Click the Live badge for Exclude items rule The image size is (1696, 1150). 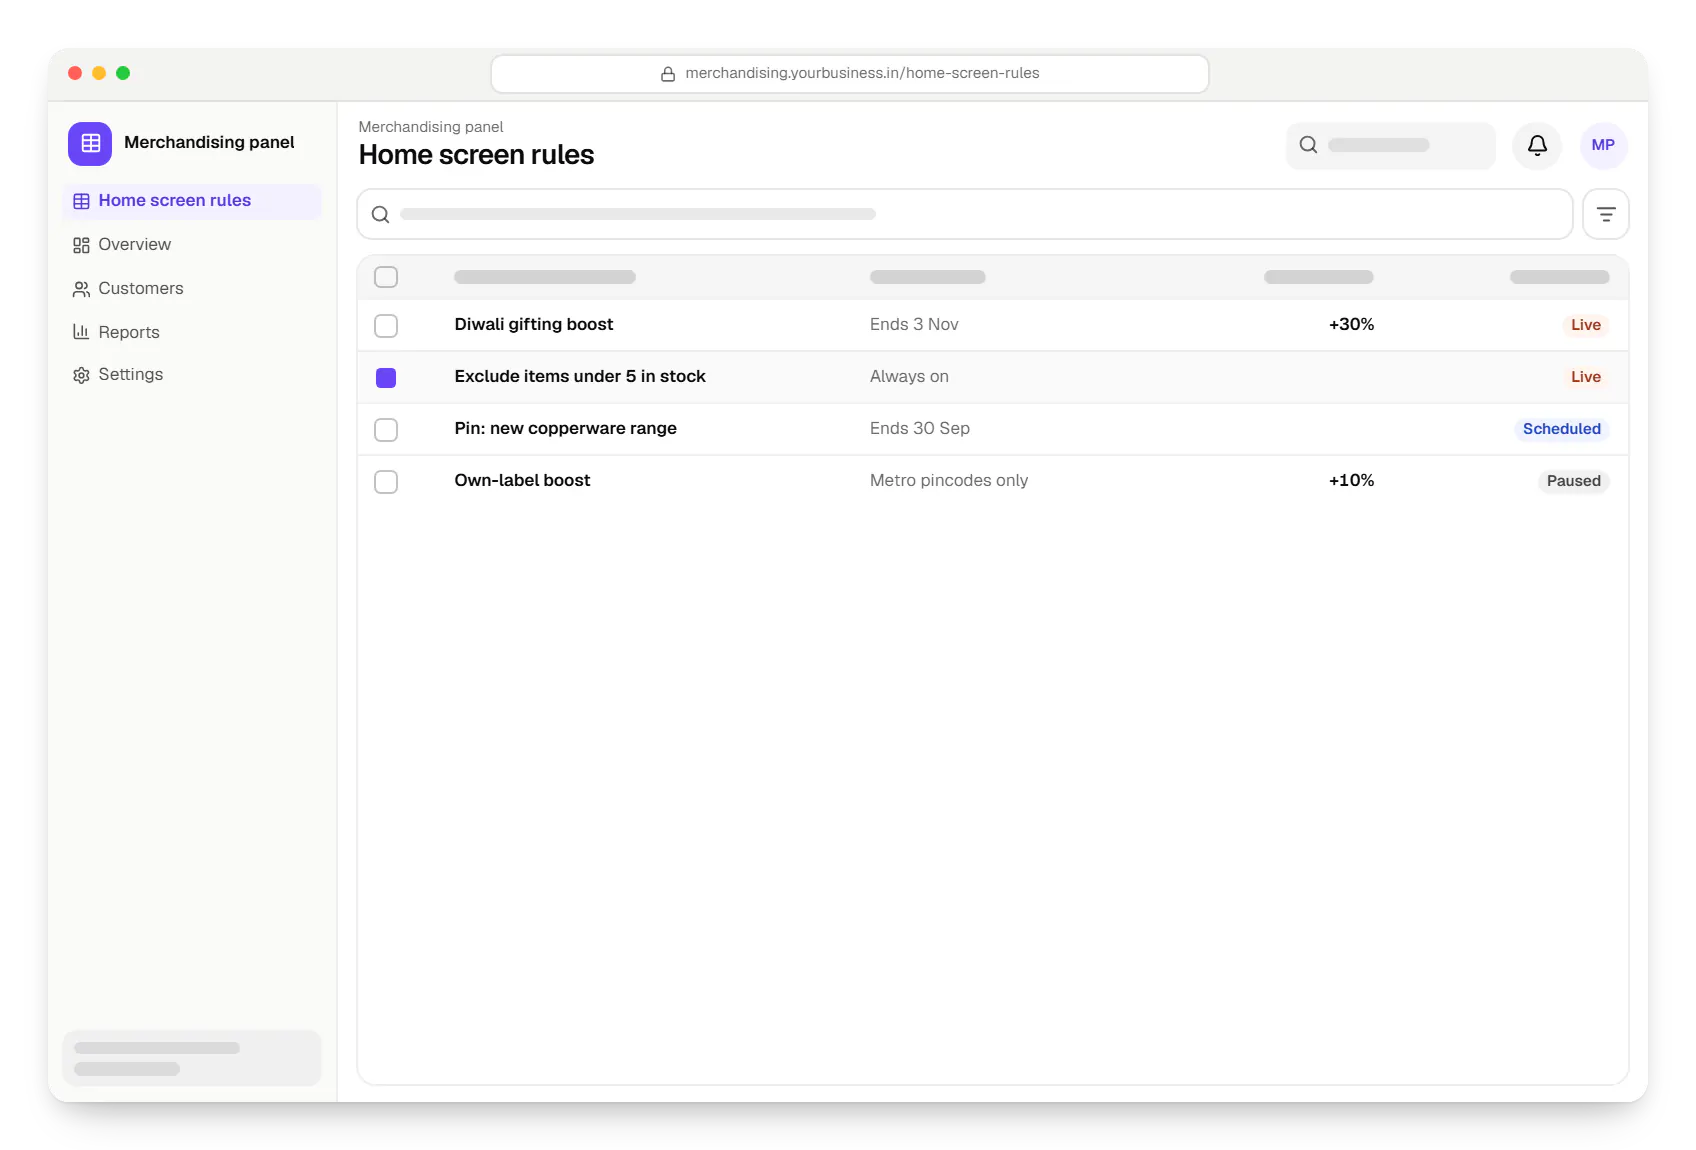coord(1585,377)
